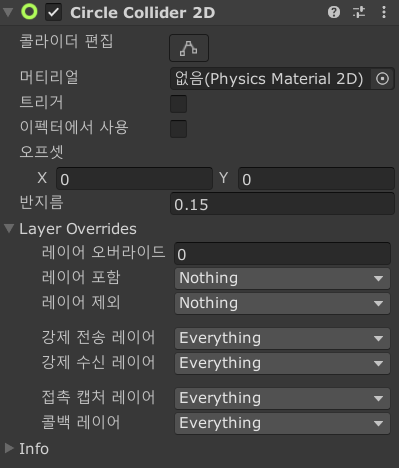
Task: Click the 강제 전송 레이어 label
Action: (99, 337)
